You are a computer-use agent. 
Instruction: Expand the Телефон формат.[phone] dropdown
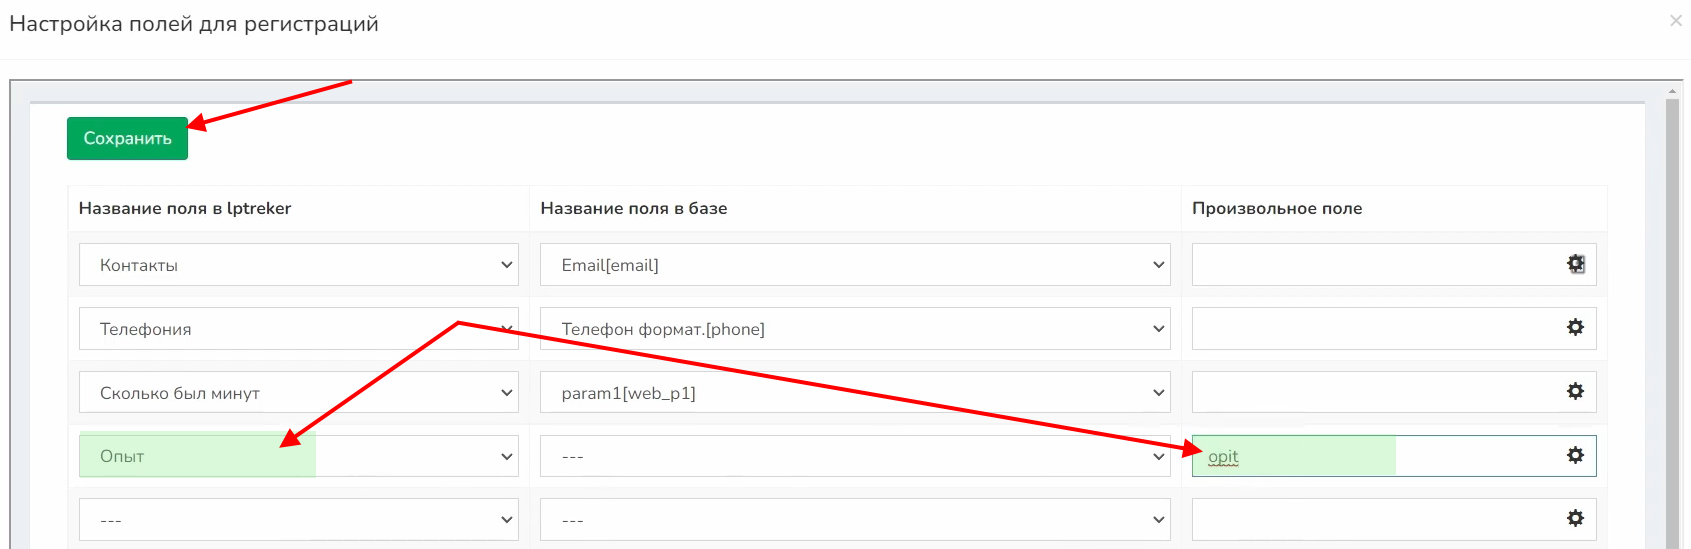click(x=854, y=329)
